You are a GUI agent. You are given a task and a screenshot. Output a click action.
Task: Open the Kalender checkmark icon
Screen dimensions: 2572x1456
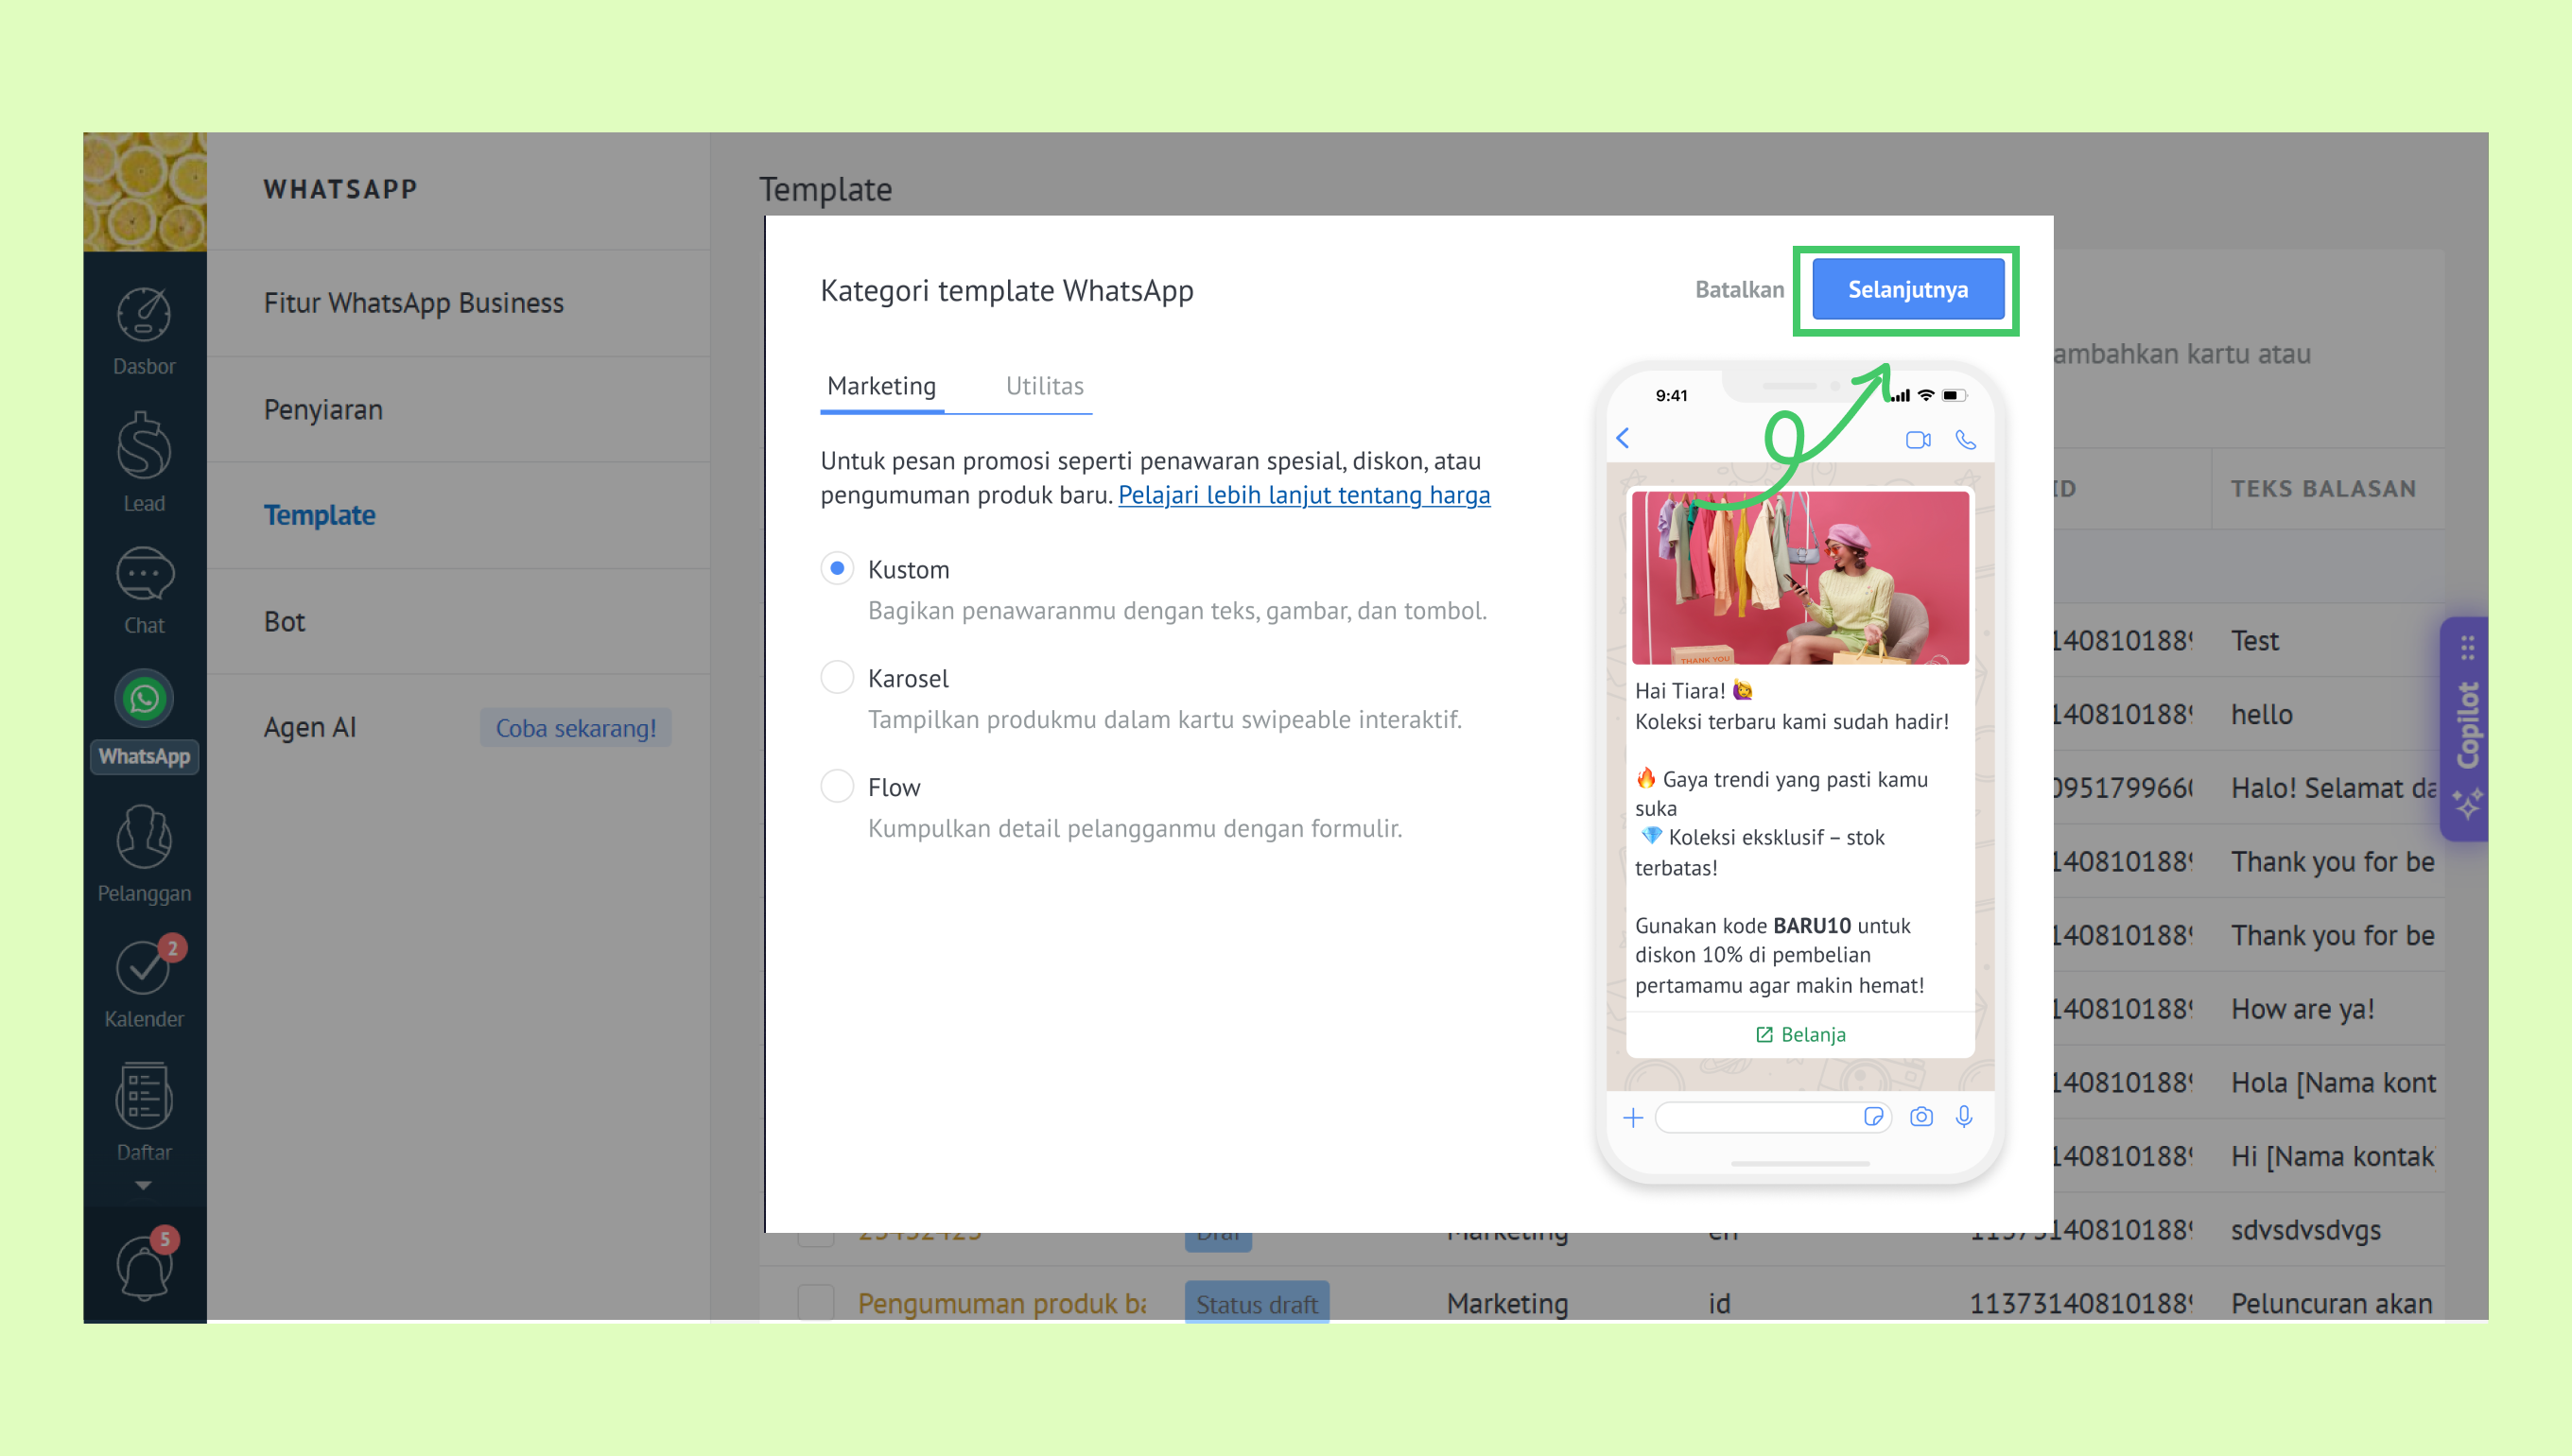(144, 968)
